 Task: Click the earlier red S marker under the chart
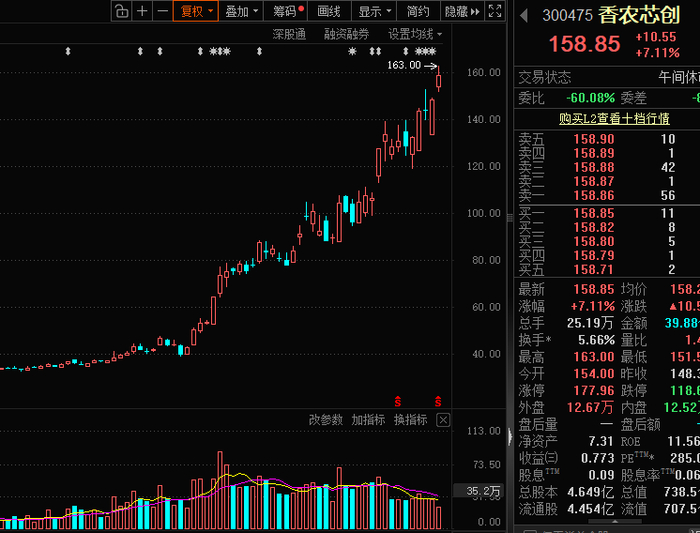[x=397, y=402]
